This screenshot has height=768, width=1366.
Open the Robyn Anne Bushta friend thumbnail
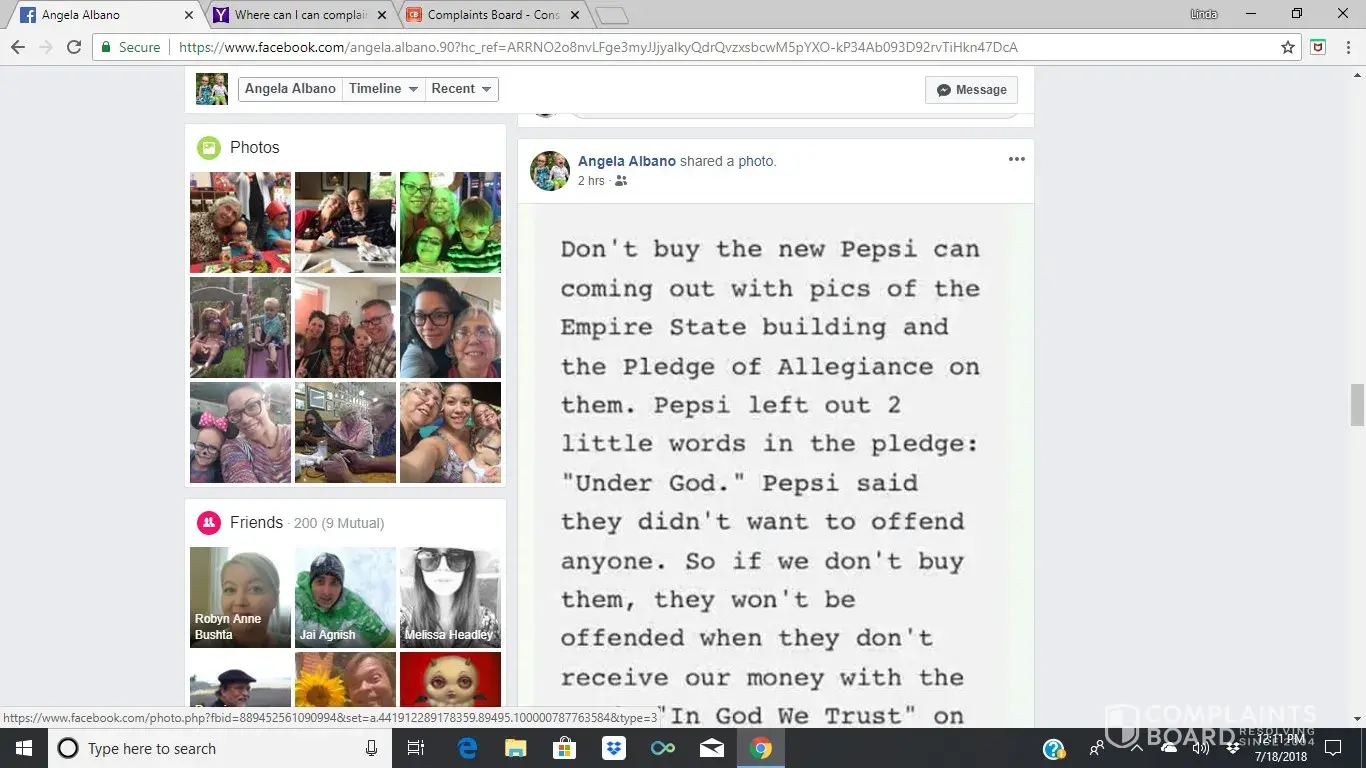(240, 597)
